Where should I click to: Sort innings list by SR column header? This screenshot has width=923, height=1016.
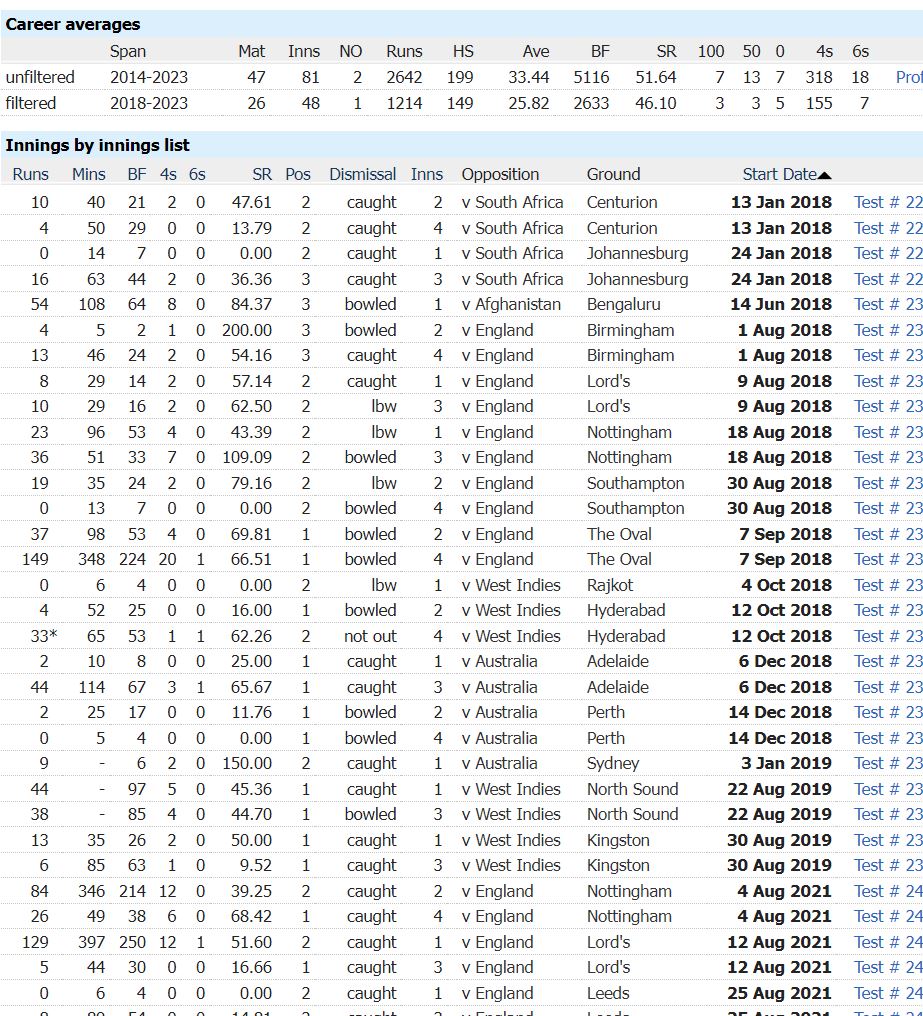262,174
